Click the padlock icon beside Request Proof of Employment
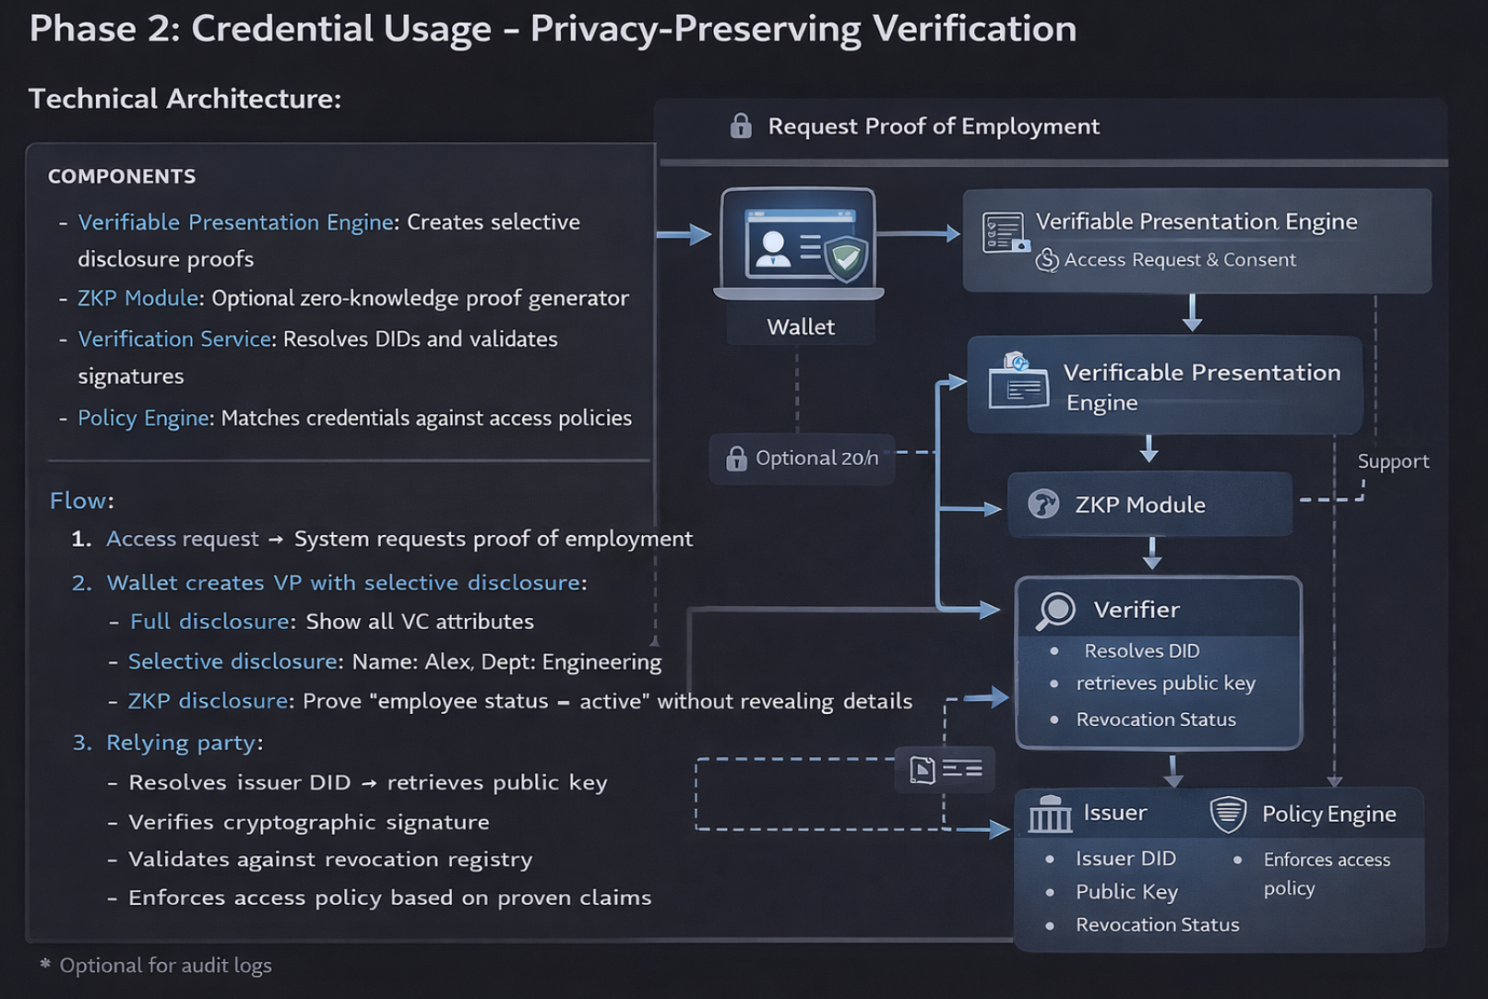 (x=740, y=125)
